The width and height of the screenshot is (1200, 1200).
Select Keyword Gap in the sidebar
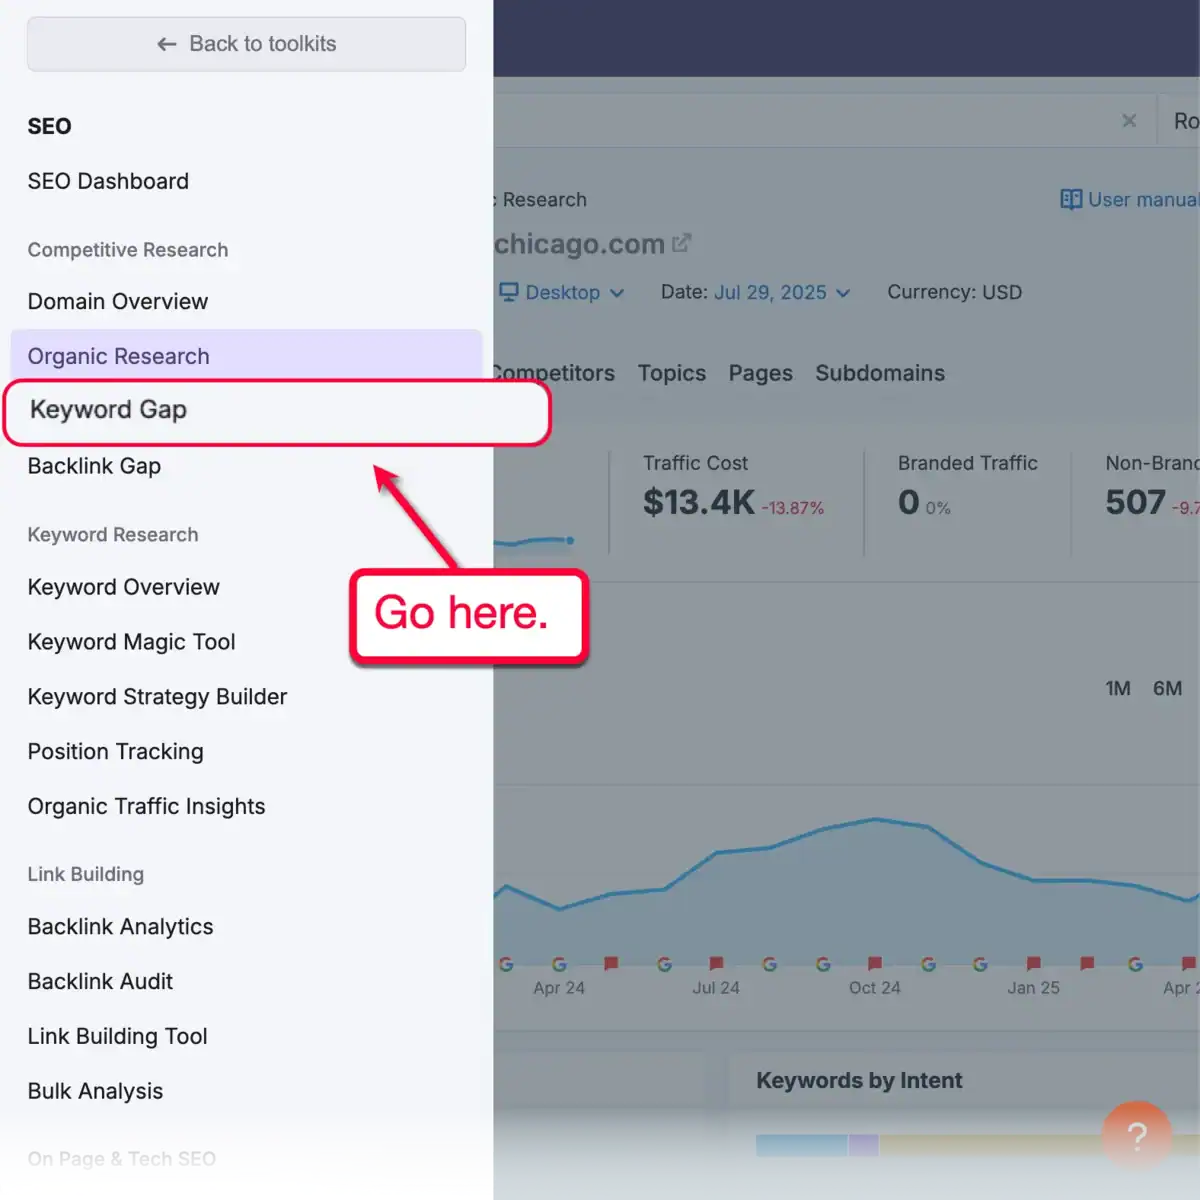pyautogui.click(x=108, y=410)
